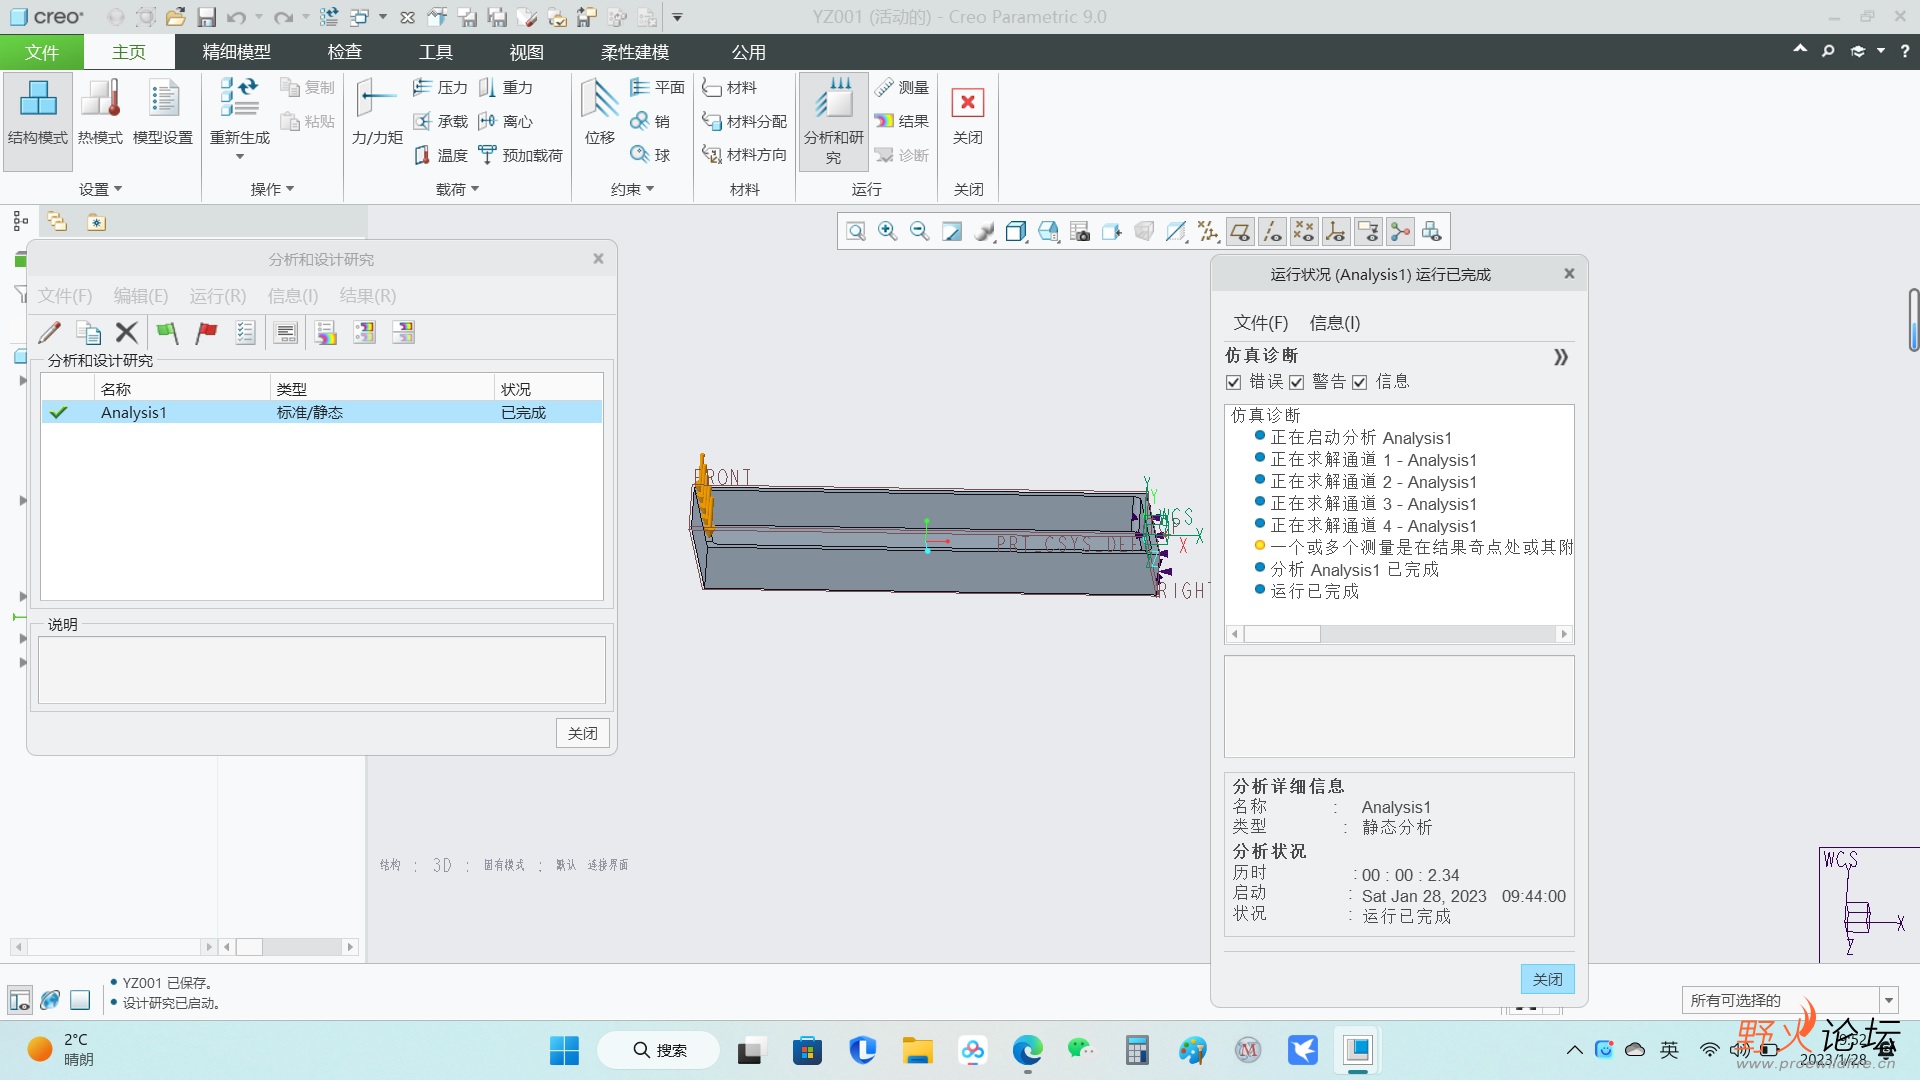
Task: Open 材料分配 material assignment
Action: (x=744, y=121)
